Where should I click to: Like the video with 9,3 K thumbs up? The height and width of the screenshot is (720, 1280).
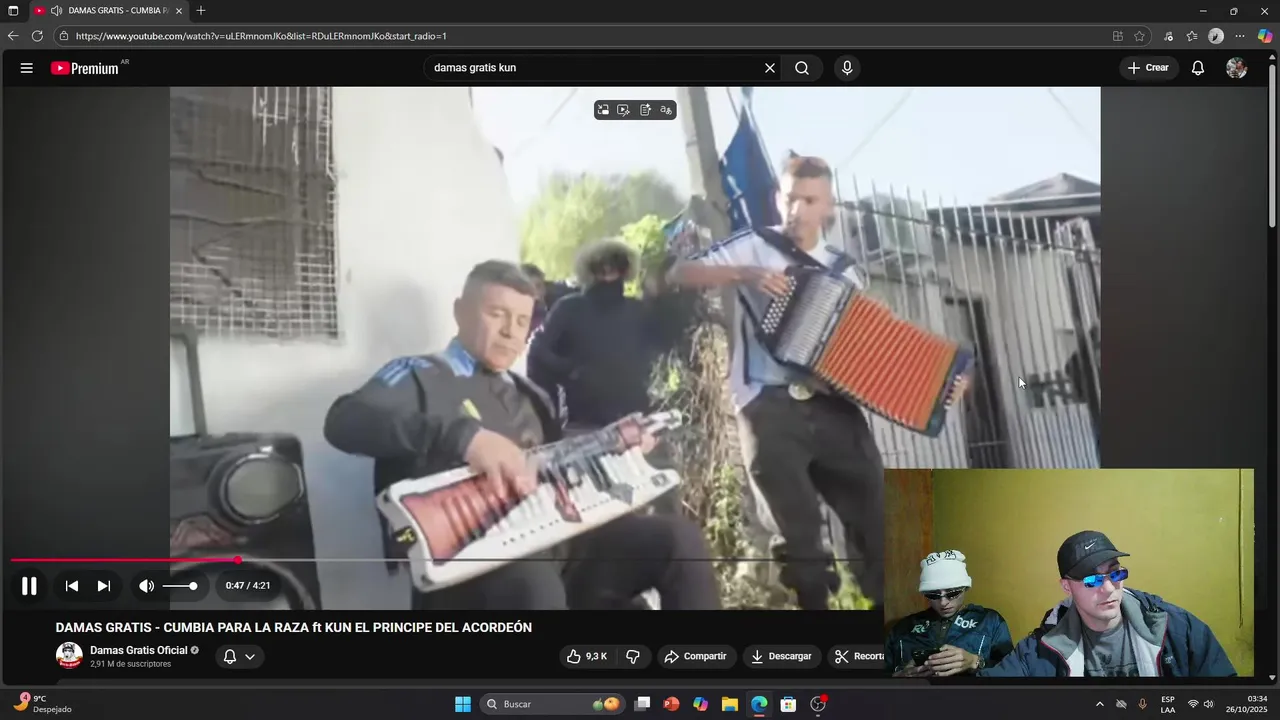coord(587,656)
